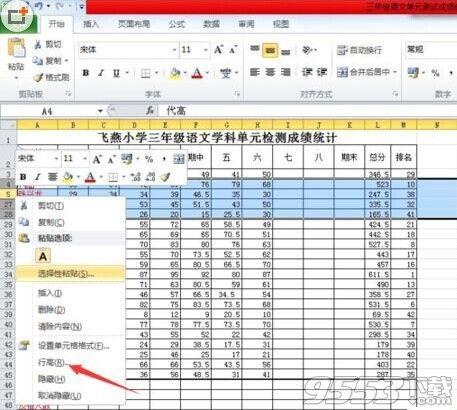Choose 行高(R)... in context menu
The height and width of the screenshot is (410, 457).
coord(71,362)
